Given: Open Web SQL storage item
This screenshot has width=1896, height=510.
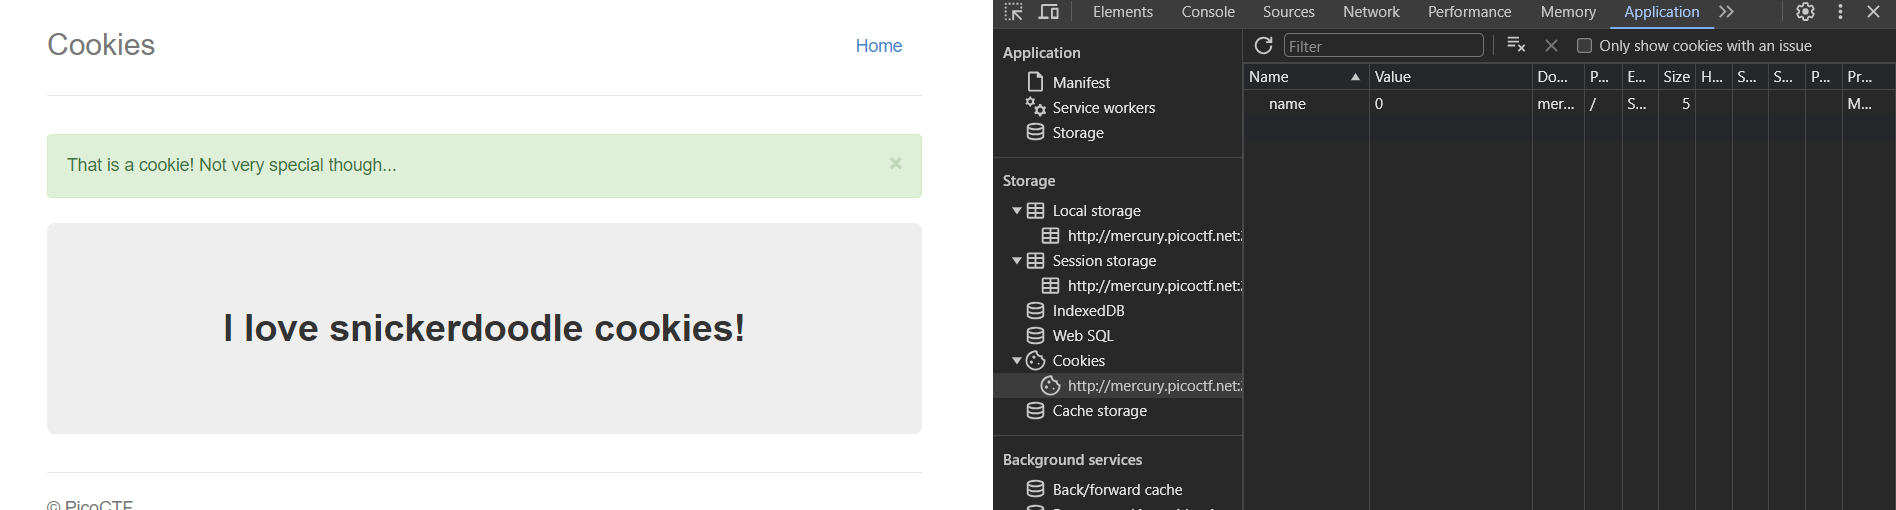Looking at the screenshot, I should coord(1082,336).
